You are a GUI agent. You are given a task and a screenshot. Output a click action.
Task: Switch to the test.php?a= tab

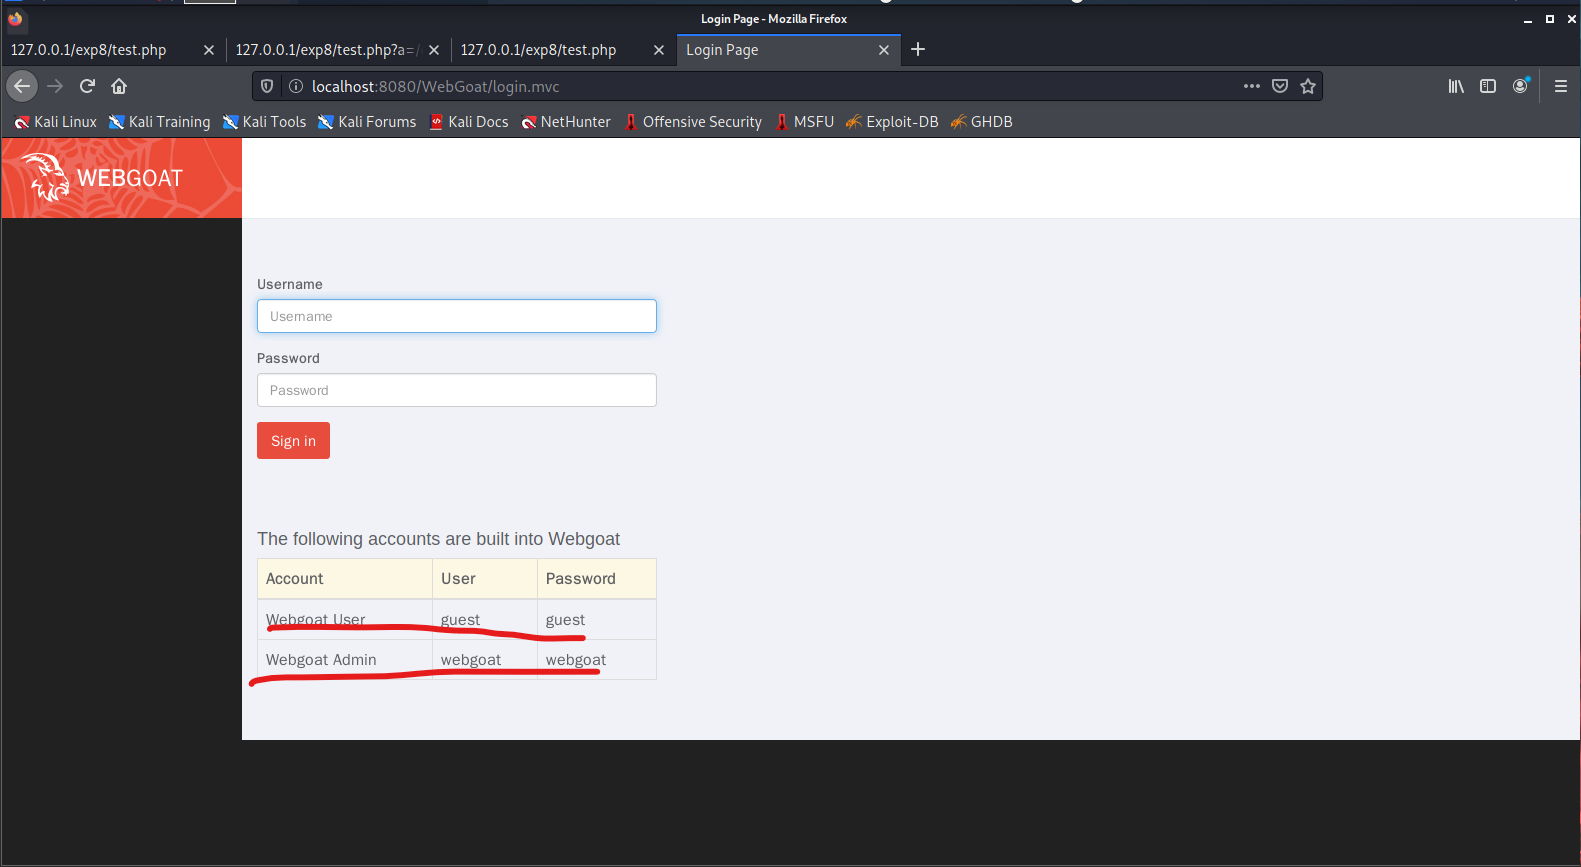pos(338,50)
